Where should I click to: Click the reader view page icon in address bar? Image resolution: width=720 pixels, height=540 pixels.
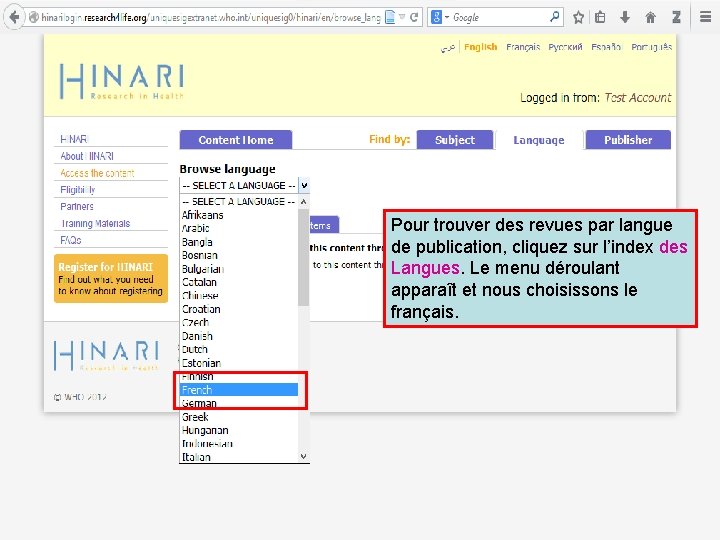tap(390, 17)
